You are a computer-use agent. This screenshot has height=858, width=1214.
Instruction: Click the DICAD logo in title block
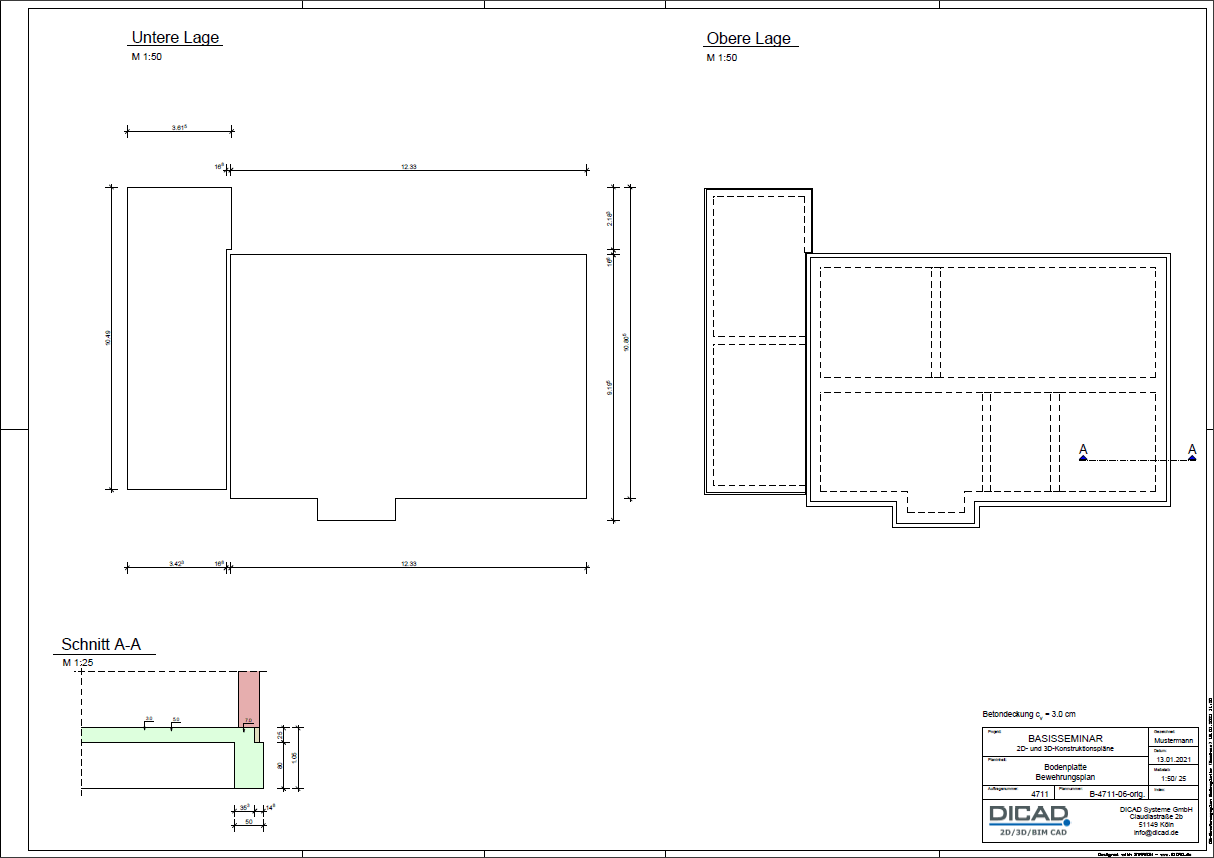click(1028, 821)
